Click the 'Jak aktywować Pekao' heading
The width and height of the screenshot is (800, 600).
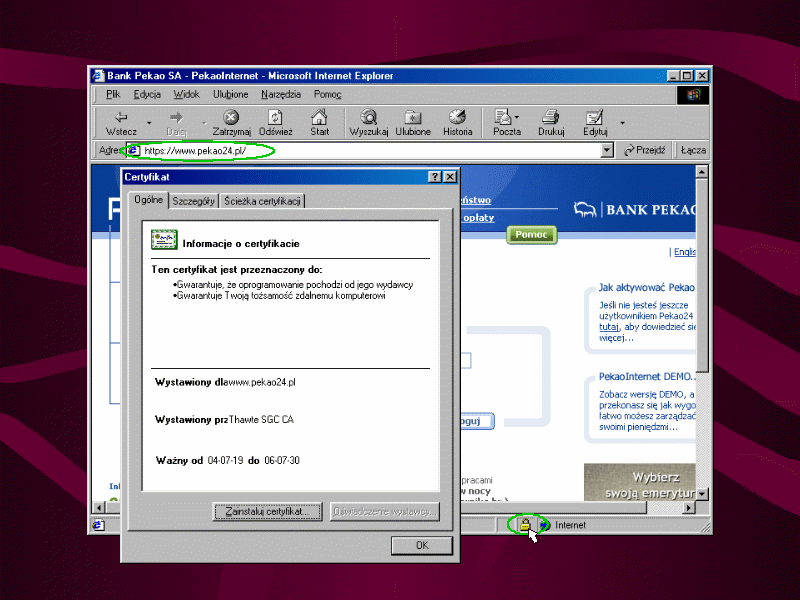point(646,288)
